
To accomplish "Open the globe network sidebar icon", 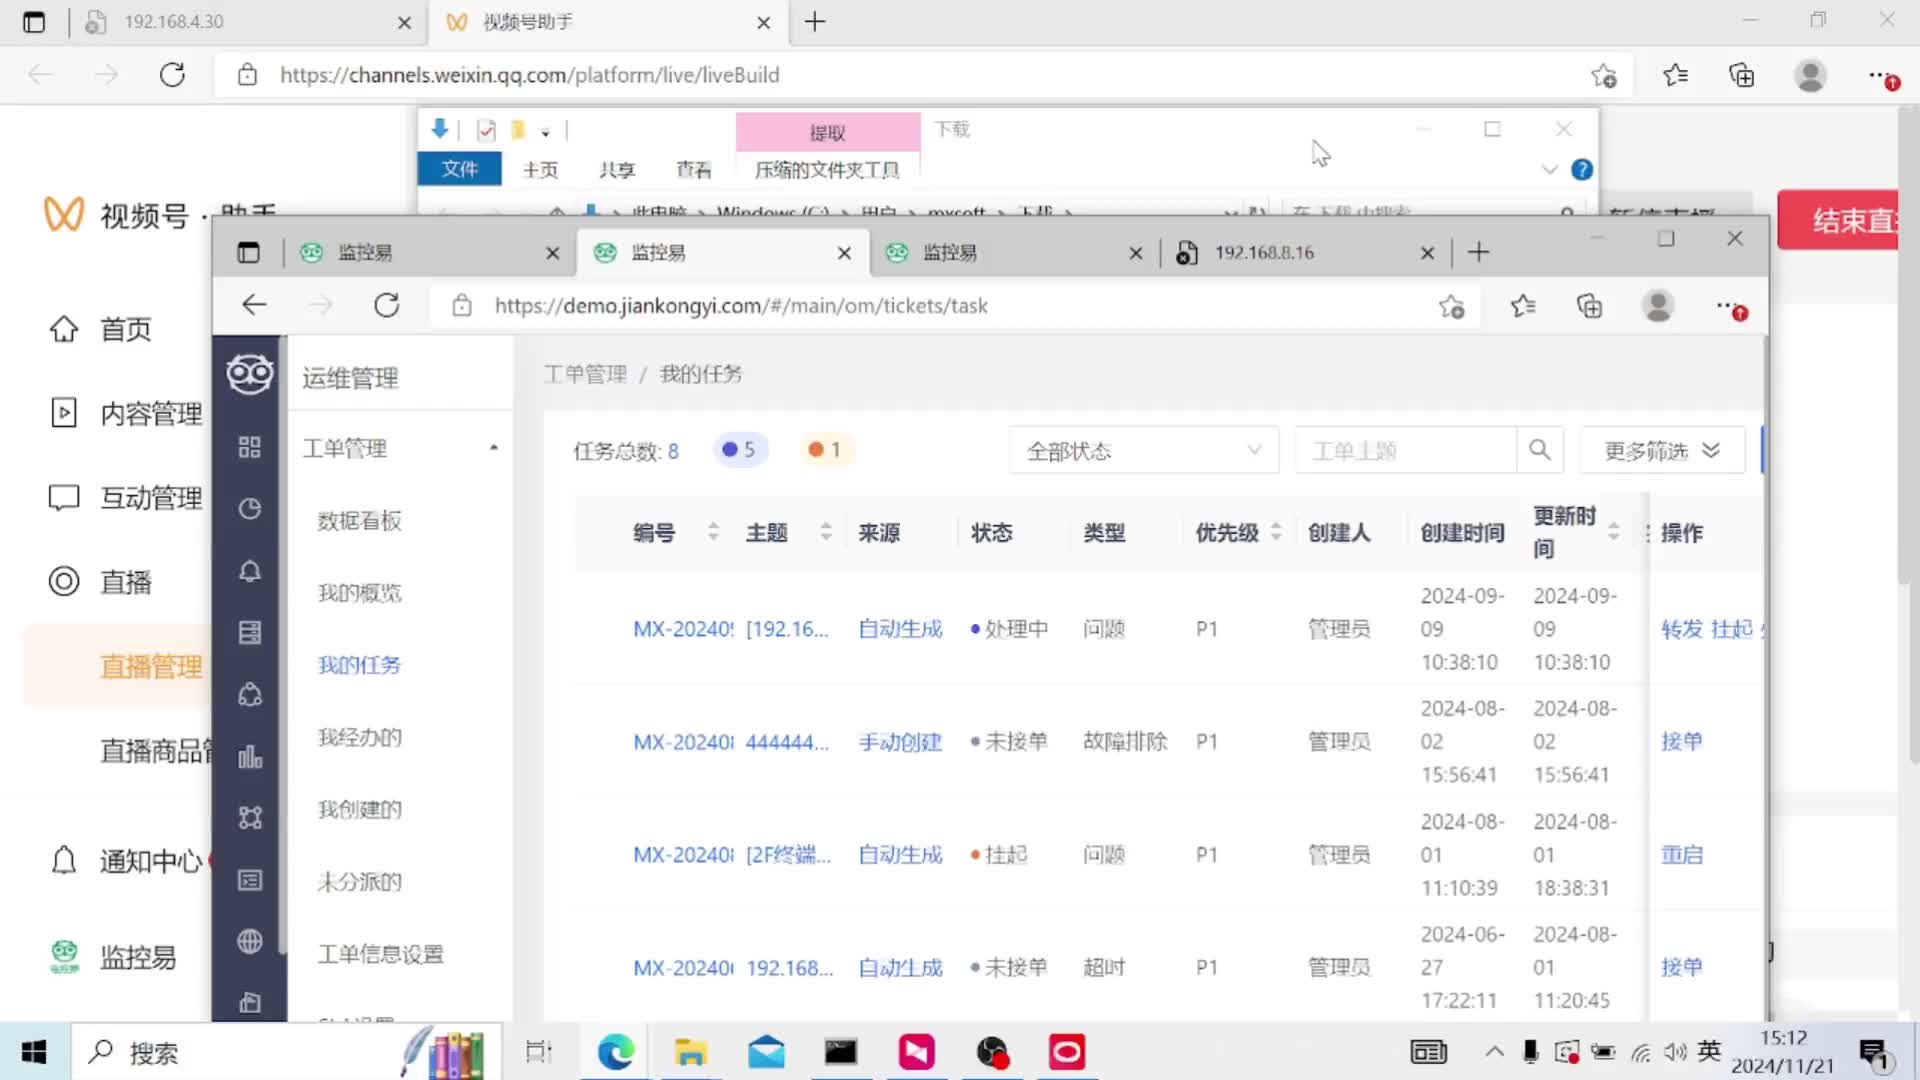I will [x=250, y=941].
